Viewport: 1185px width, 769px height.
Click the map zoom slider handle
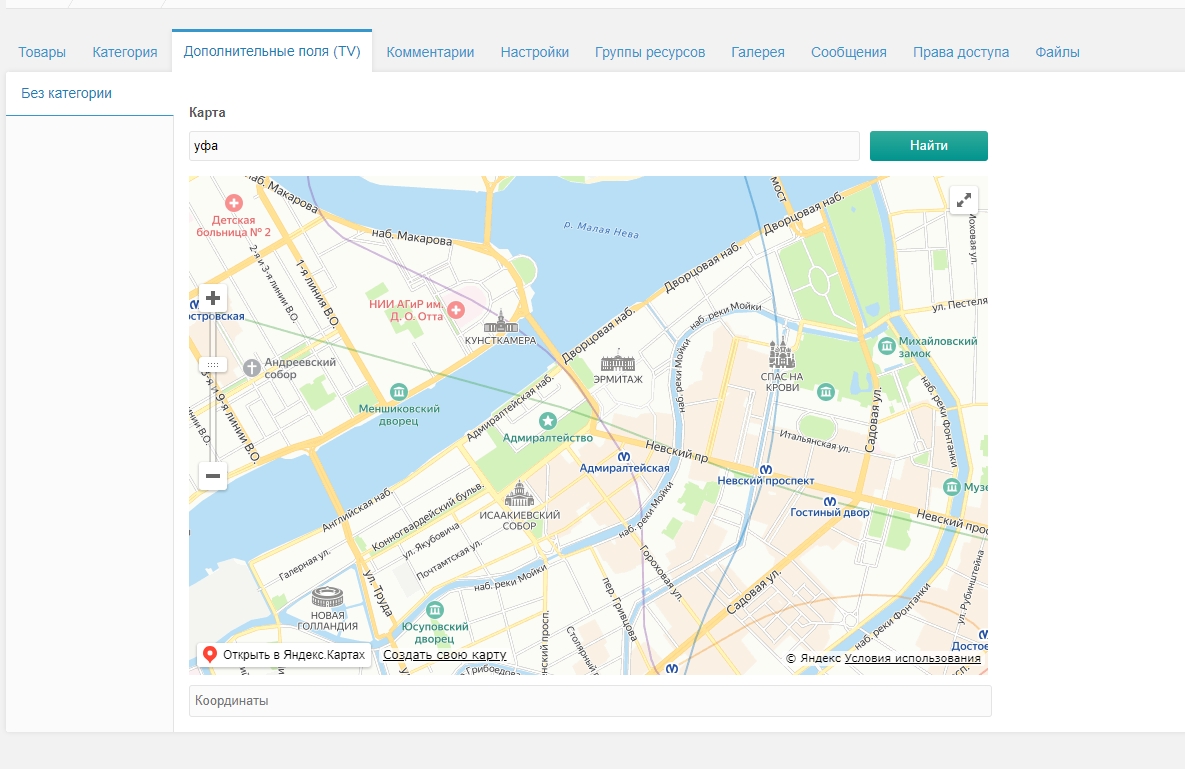tap(213, 365)
